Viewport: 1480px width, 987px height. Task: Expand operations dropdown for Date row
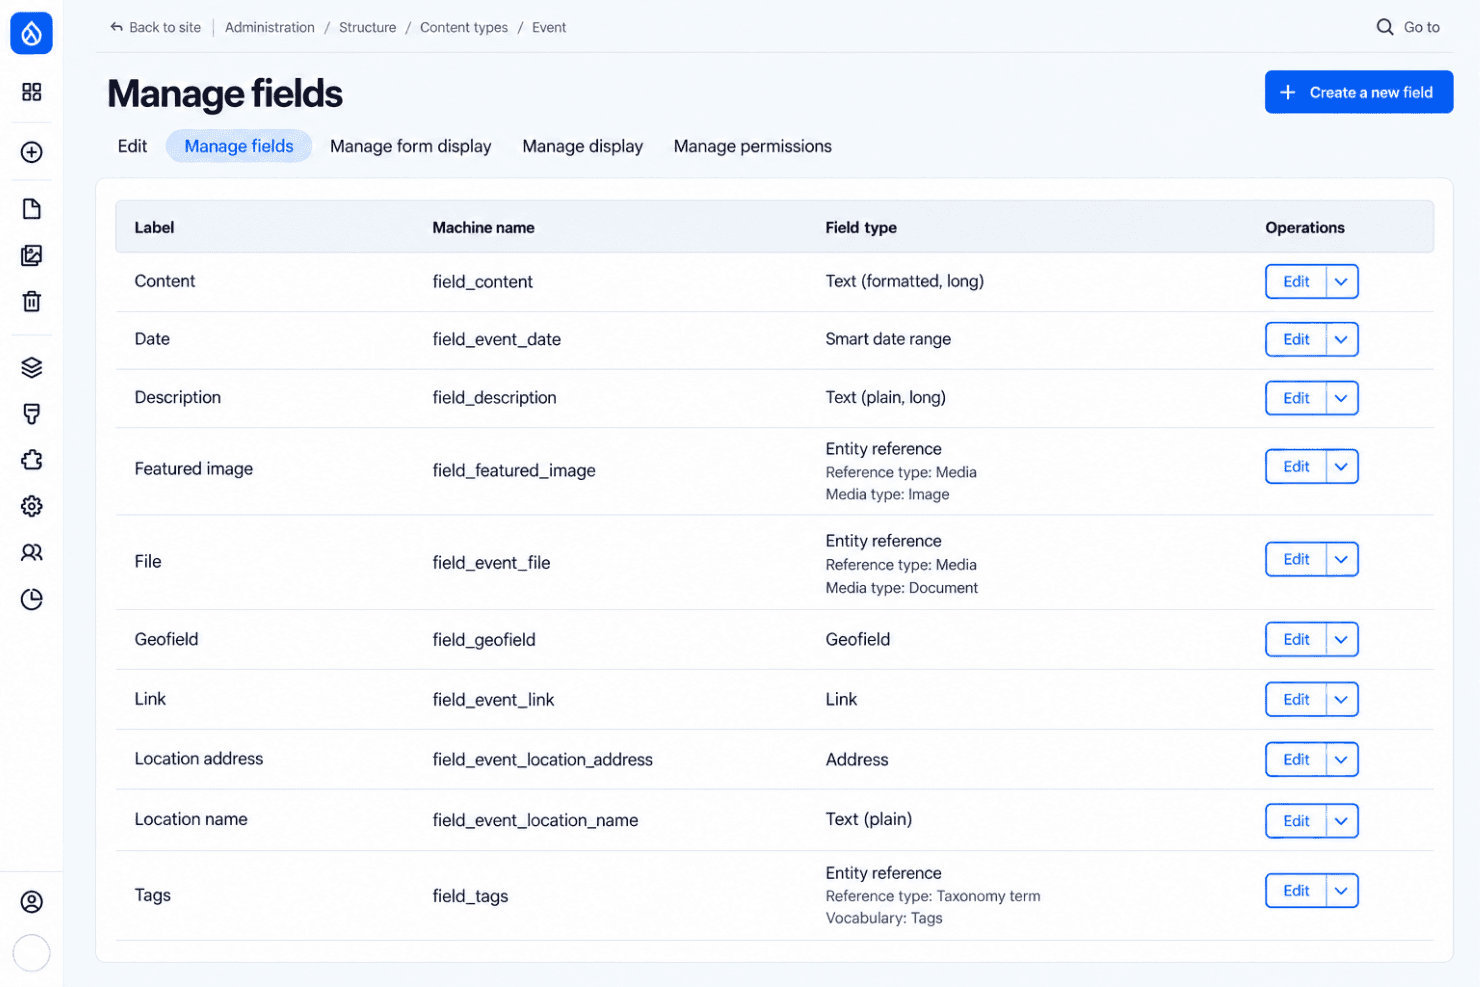coord(1342,340)
